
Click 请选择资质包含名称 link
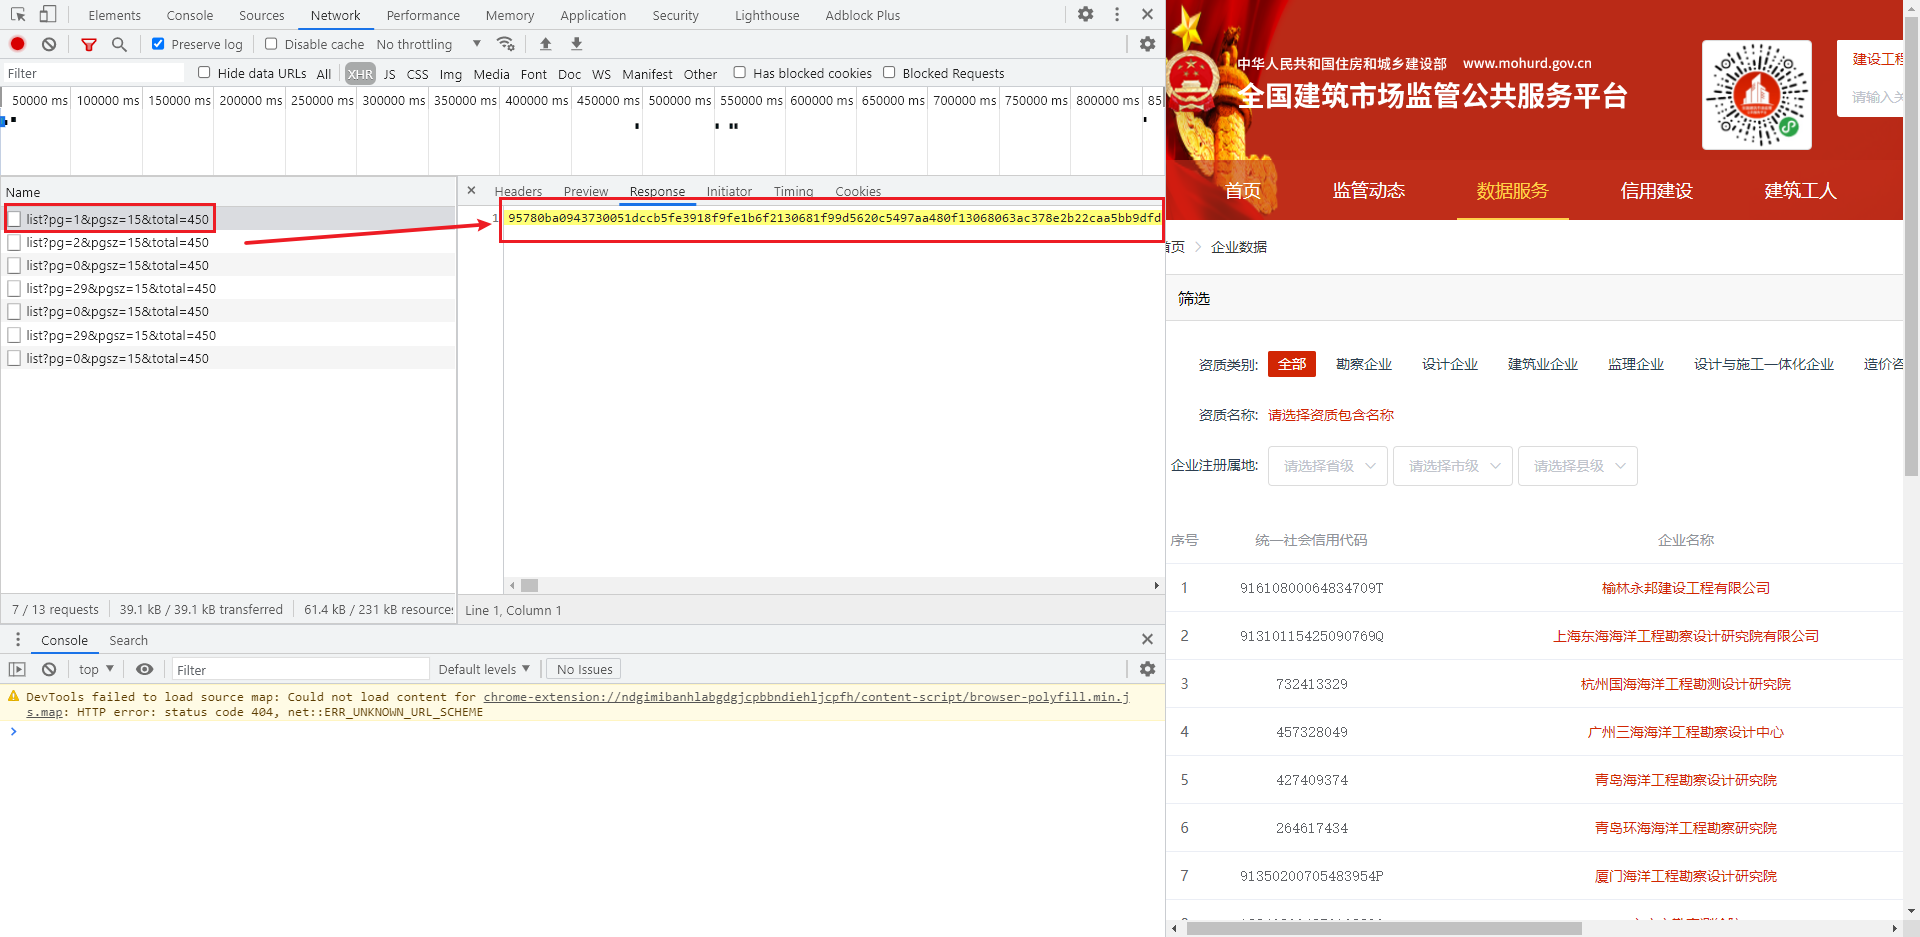[x=1331, y=415]
